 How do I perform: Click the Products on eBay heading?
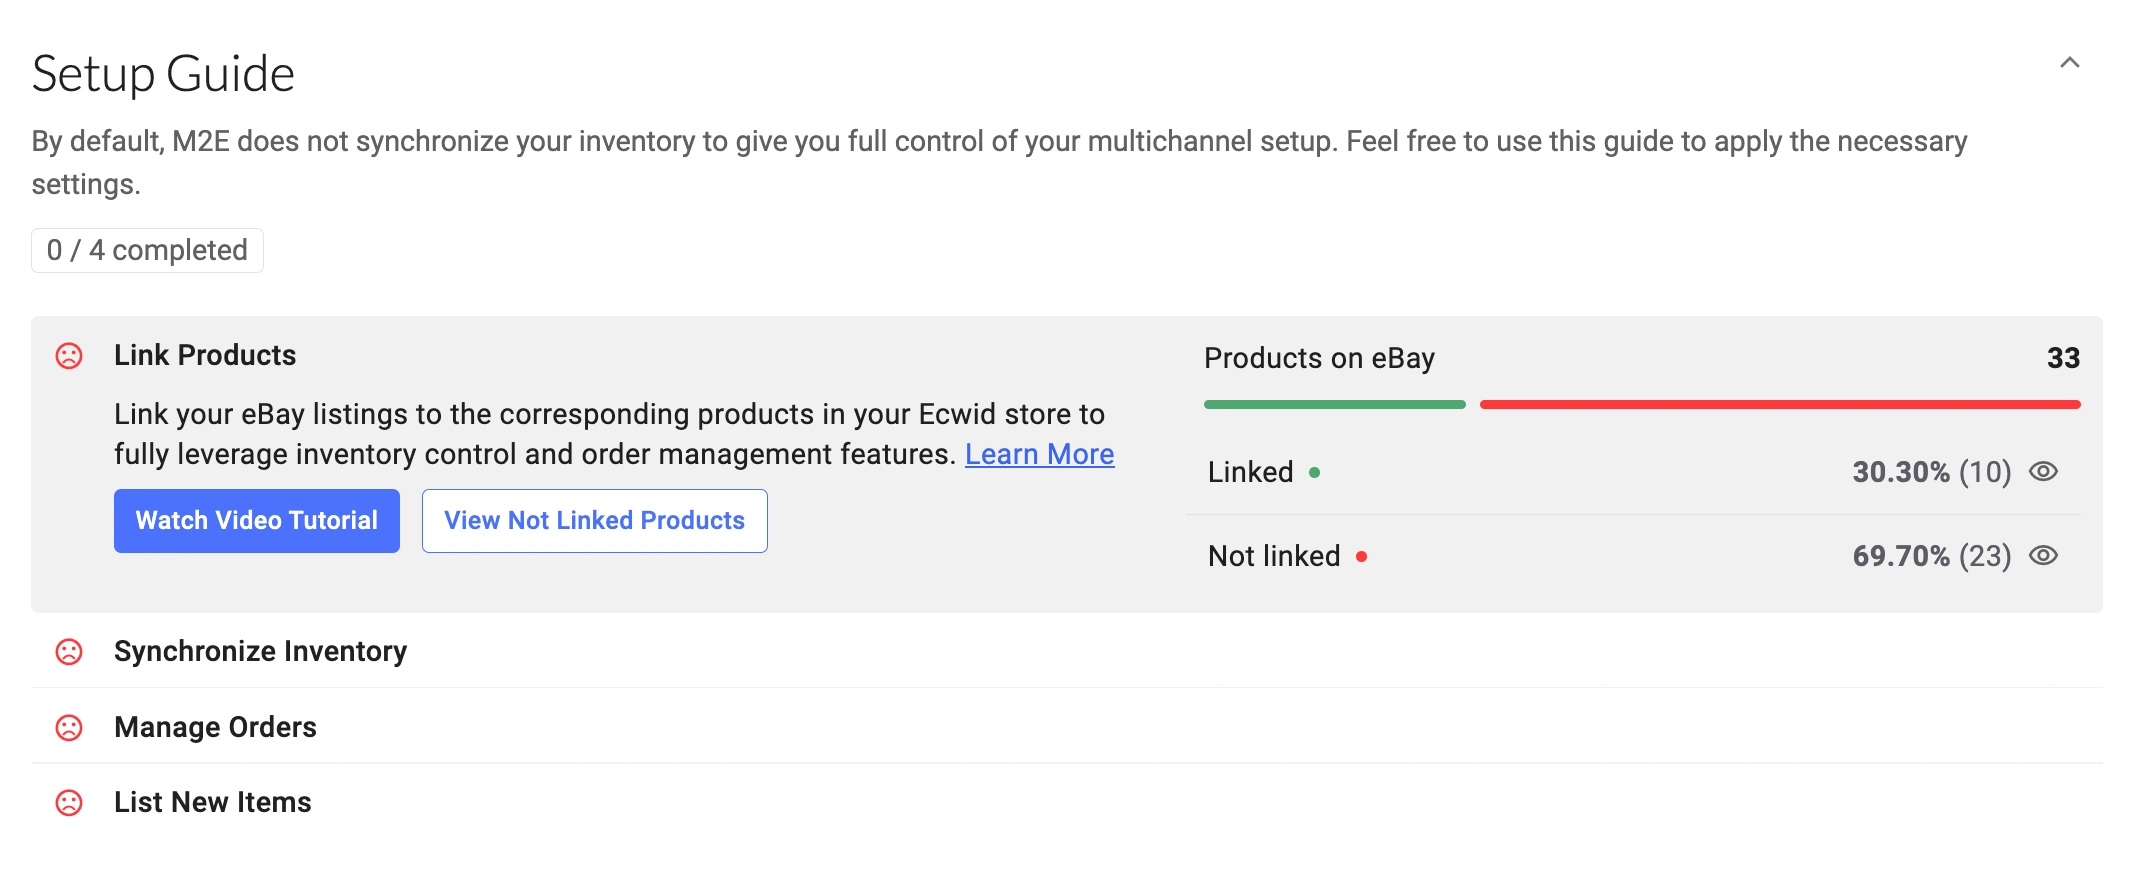1319,358
